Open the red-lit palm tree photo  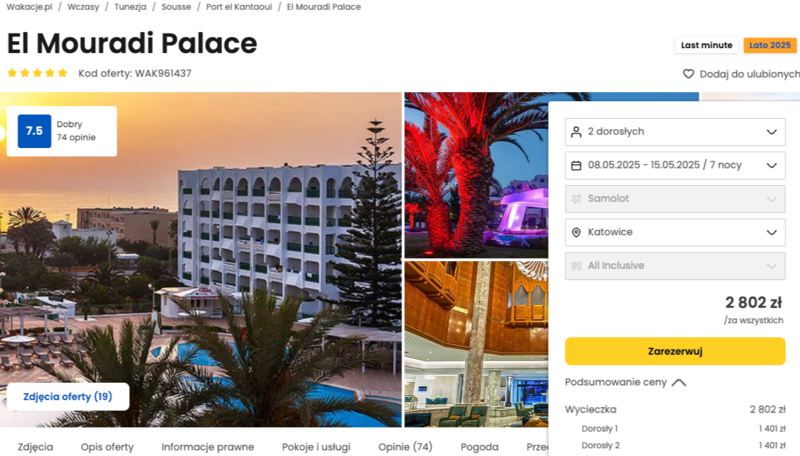click(x=476, y=175)
